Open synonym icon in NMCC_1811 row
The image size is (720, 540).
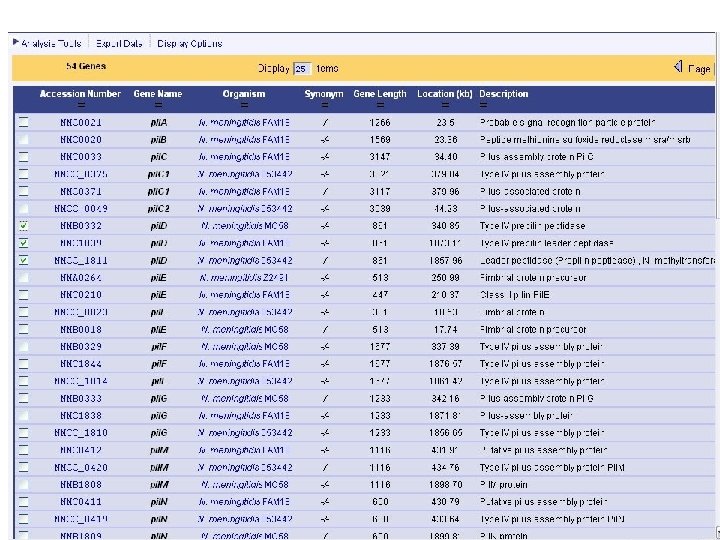325,260
